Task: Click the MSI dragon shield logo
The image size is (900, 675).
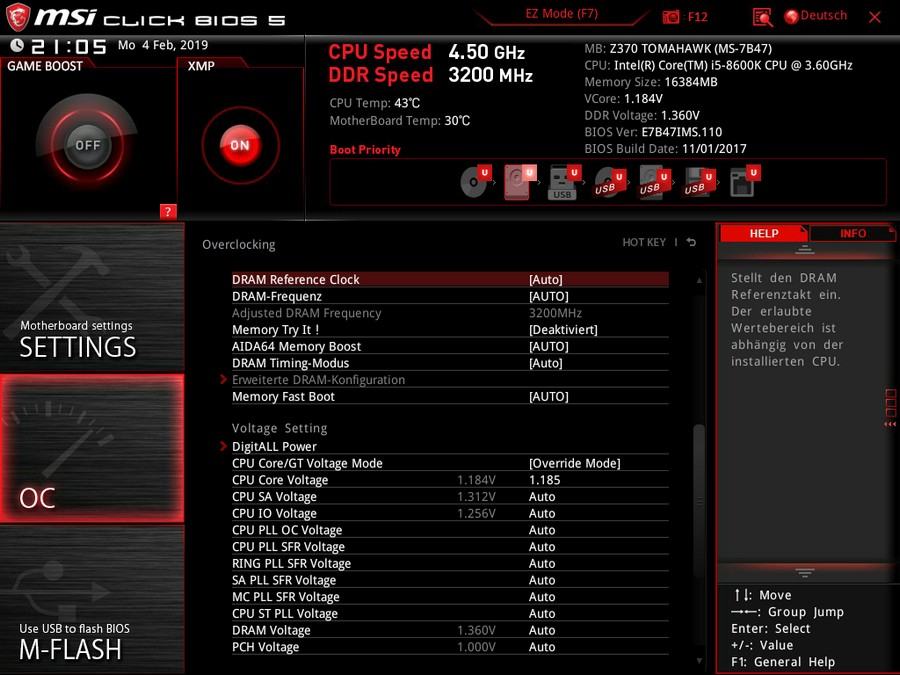Action: (17, 17)
